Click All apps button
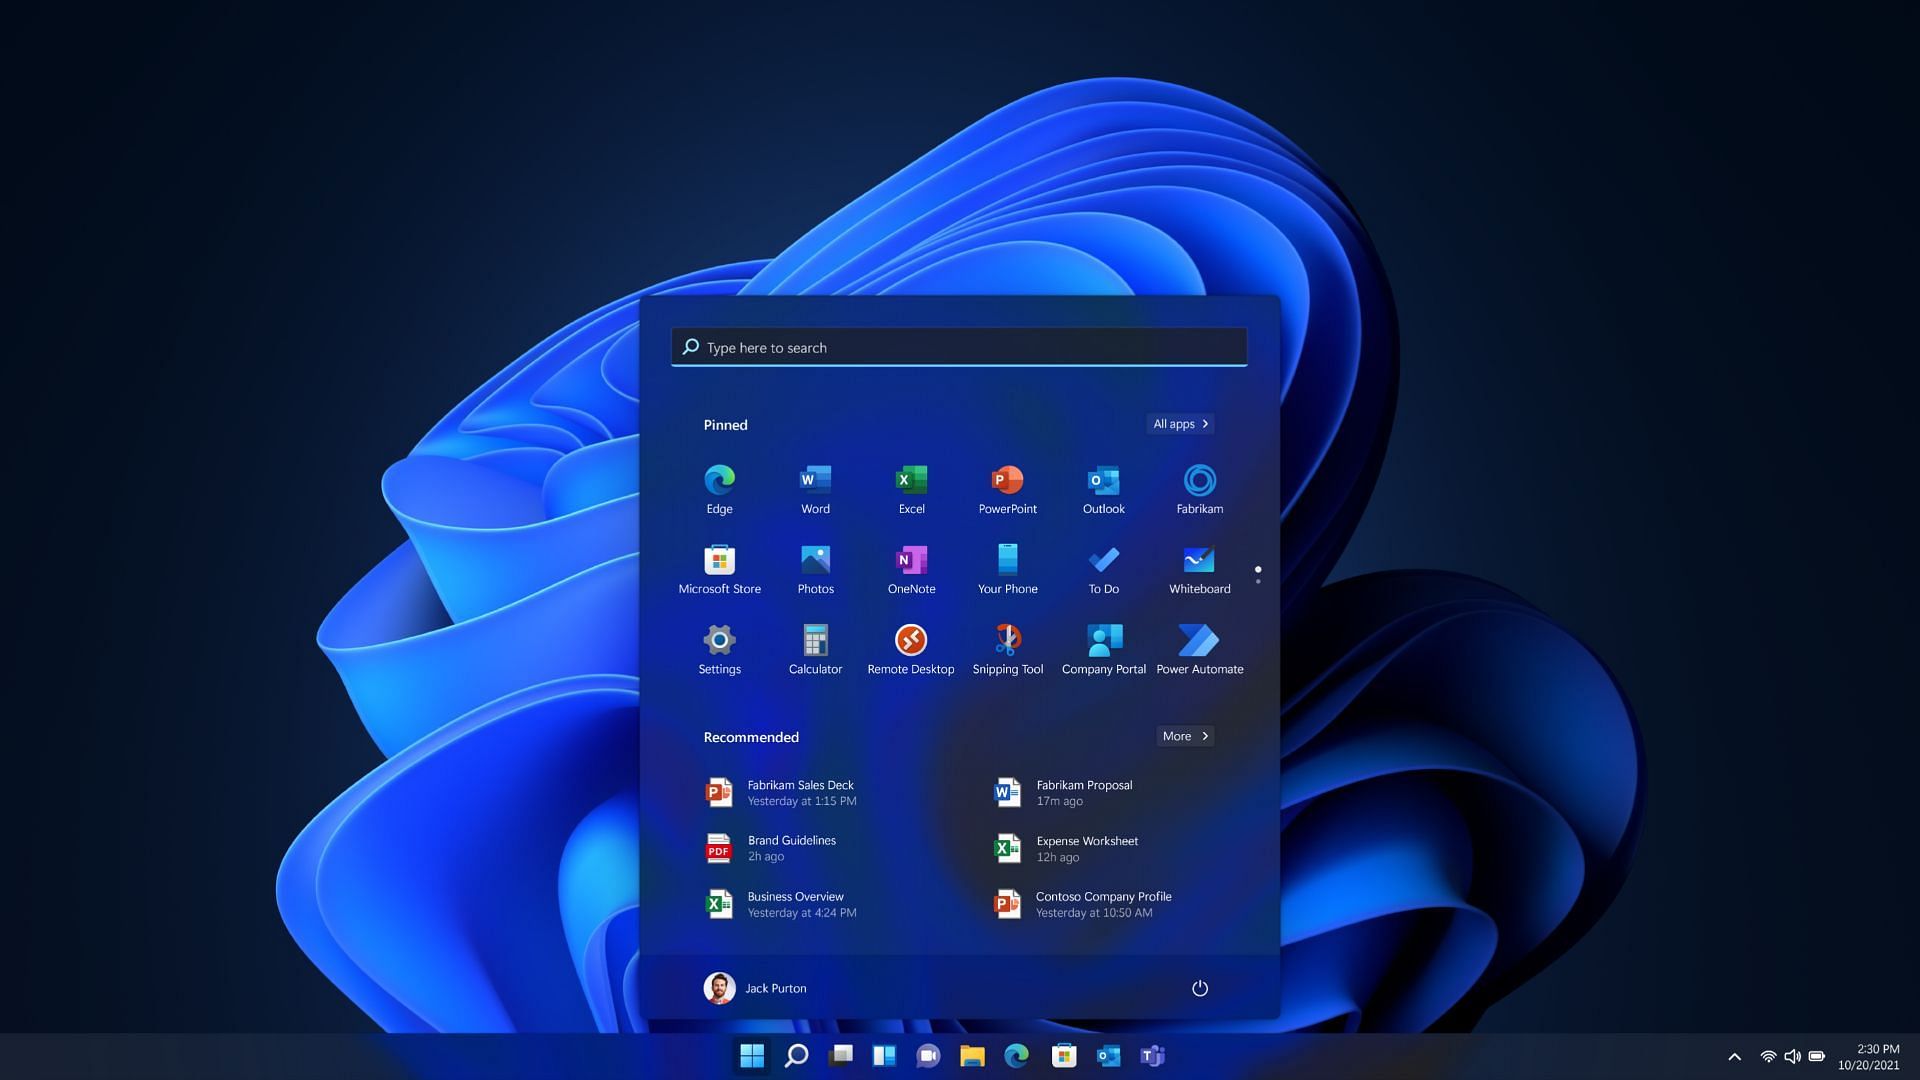1920x1080 pixels. (x=1178, y=422)
